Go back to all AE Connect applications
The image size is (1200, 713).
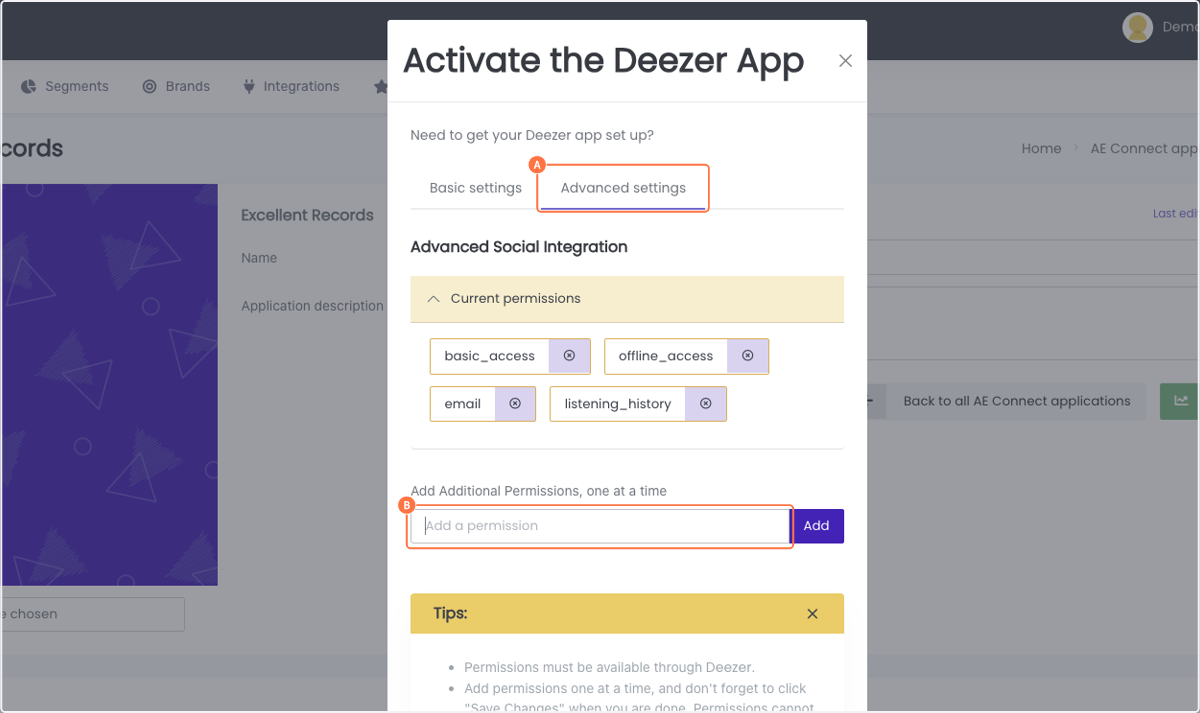(x=1017, y=401)
